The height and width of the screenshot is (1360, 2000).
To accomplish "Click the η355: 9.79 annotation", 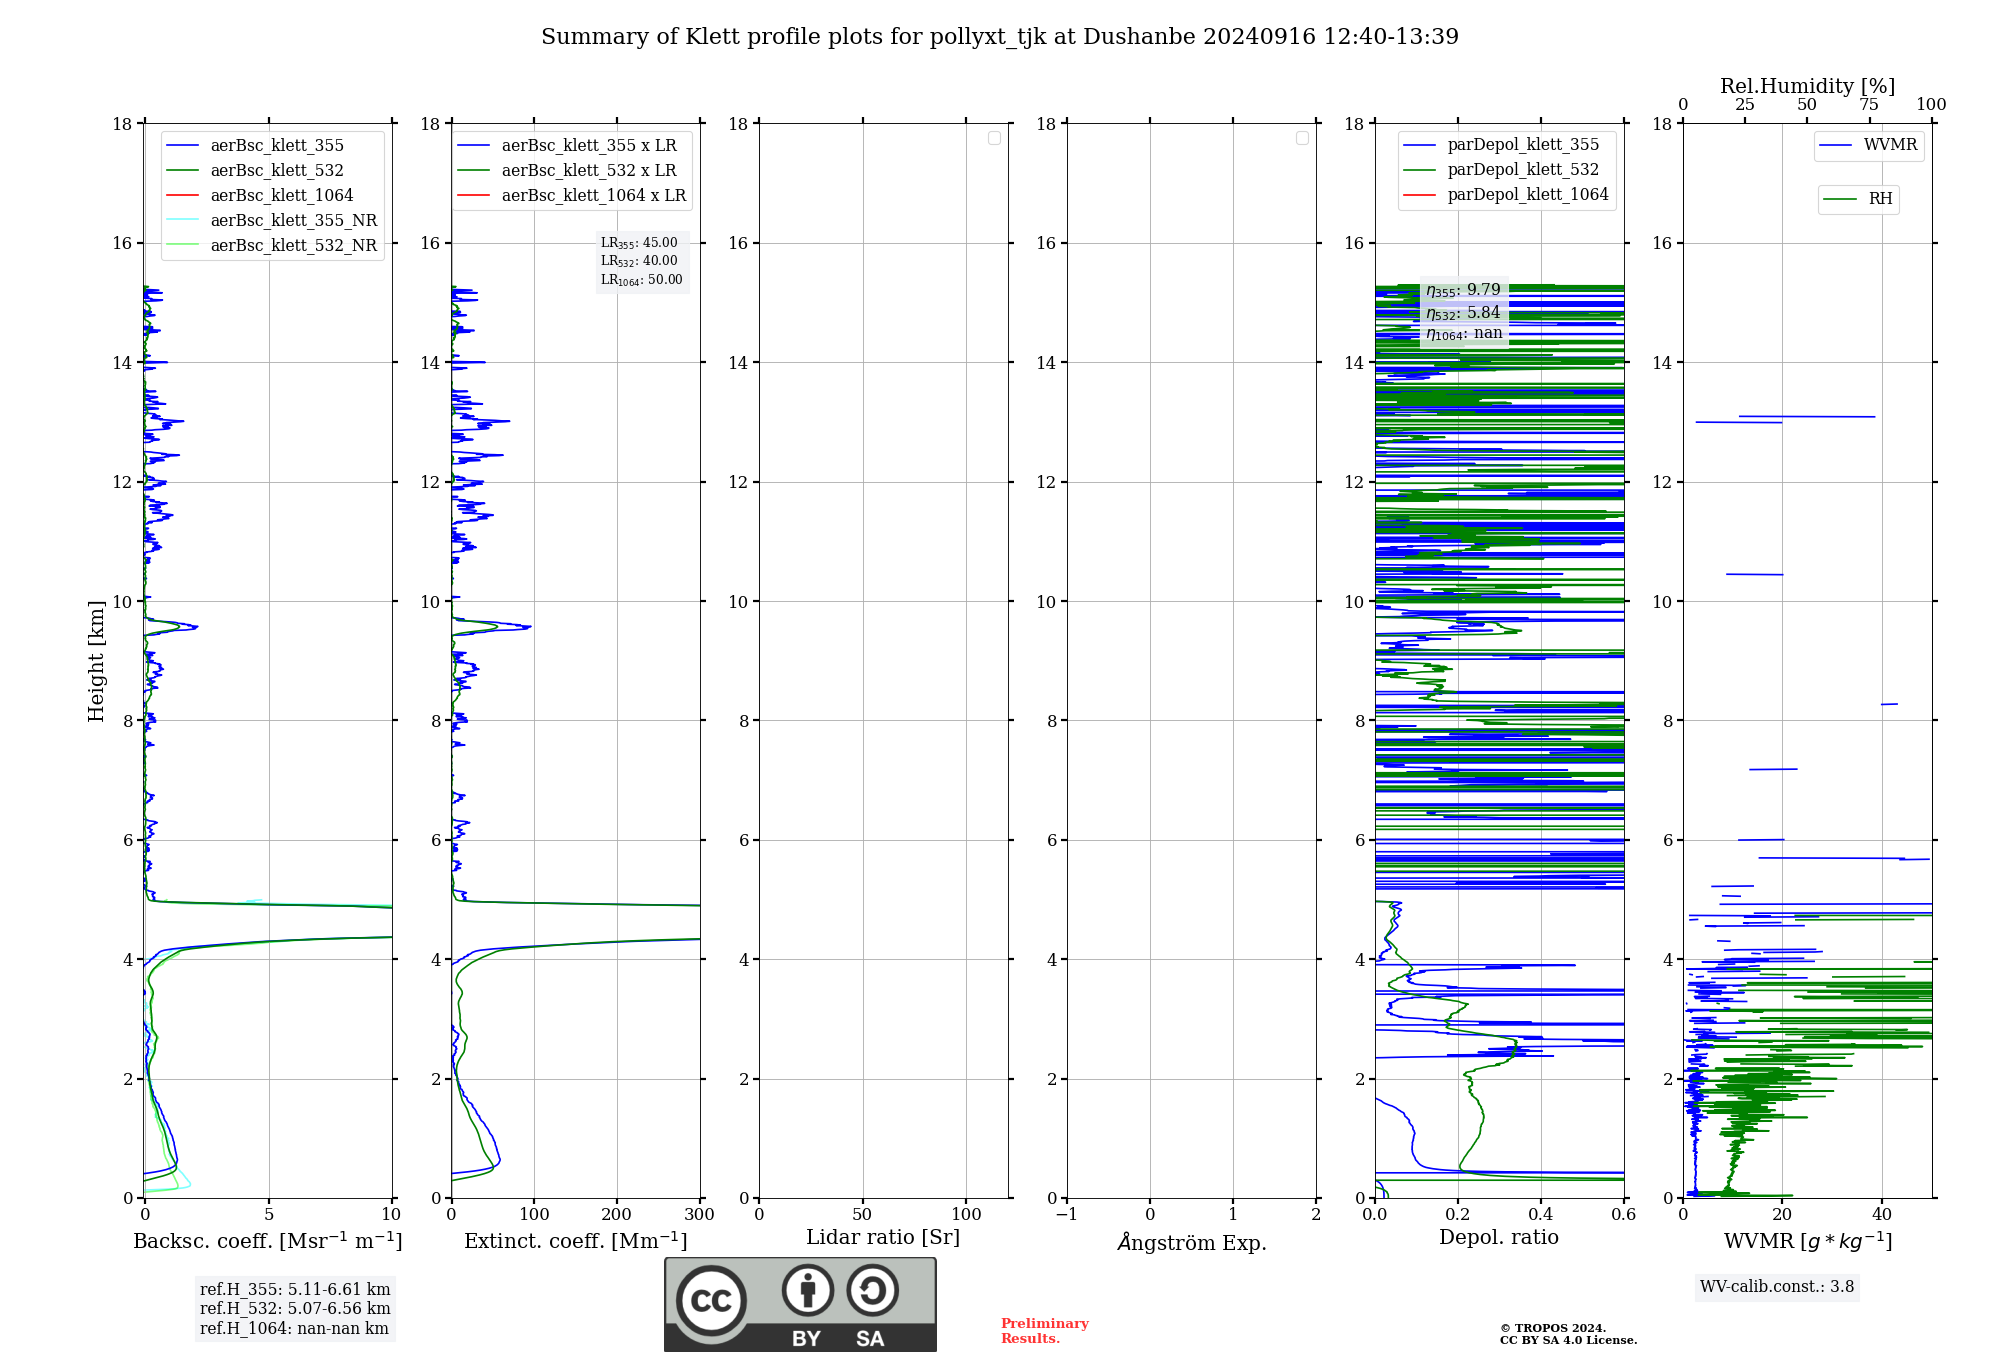I will 1463,290.
